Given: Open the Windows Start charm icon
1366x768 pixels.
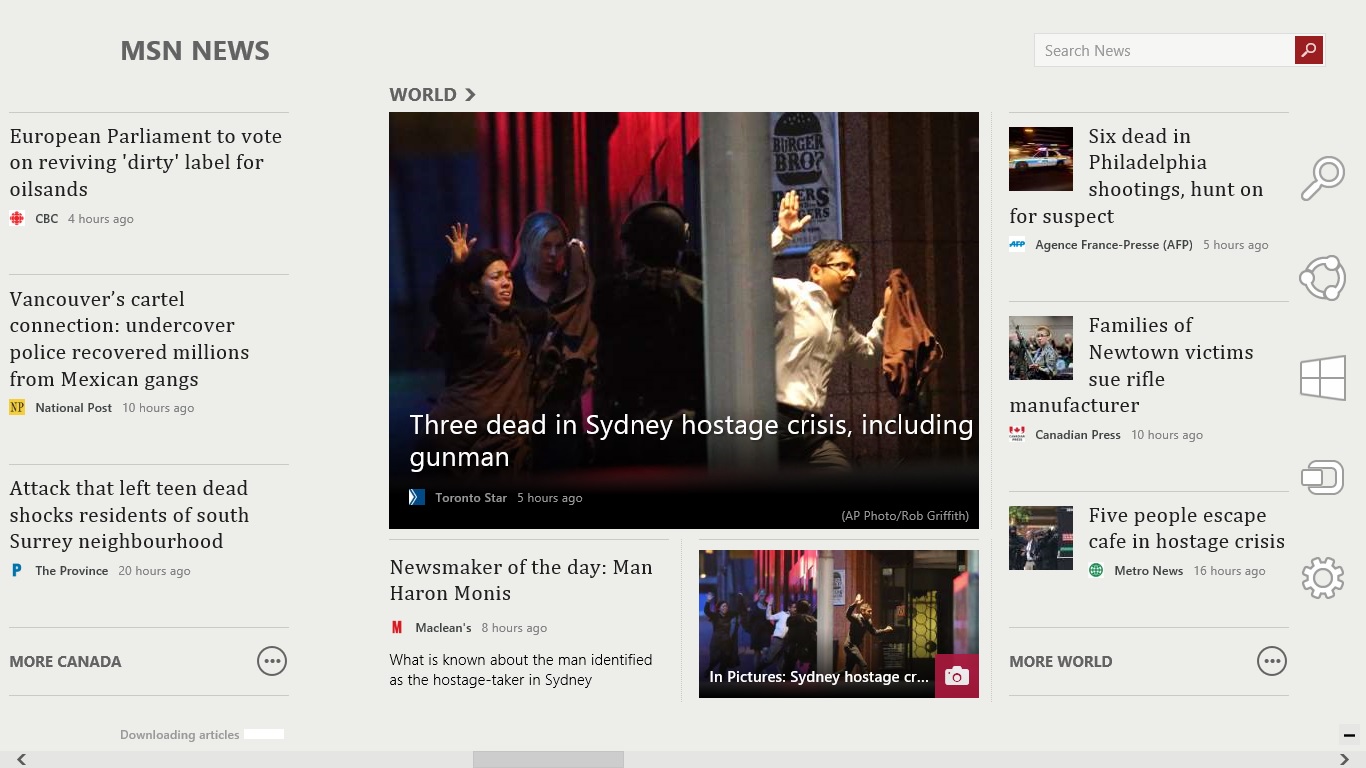Looking at the screenshot, I should pos(1323,378).
